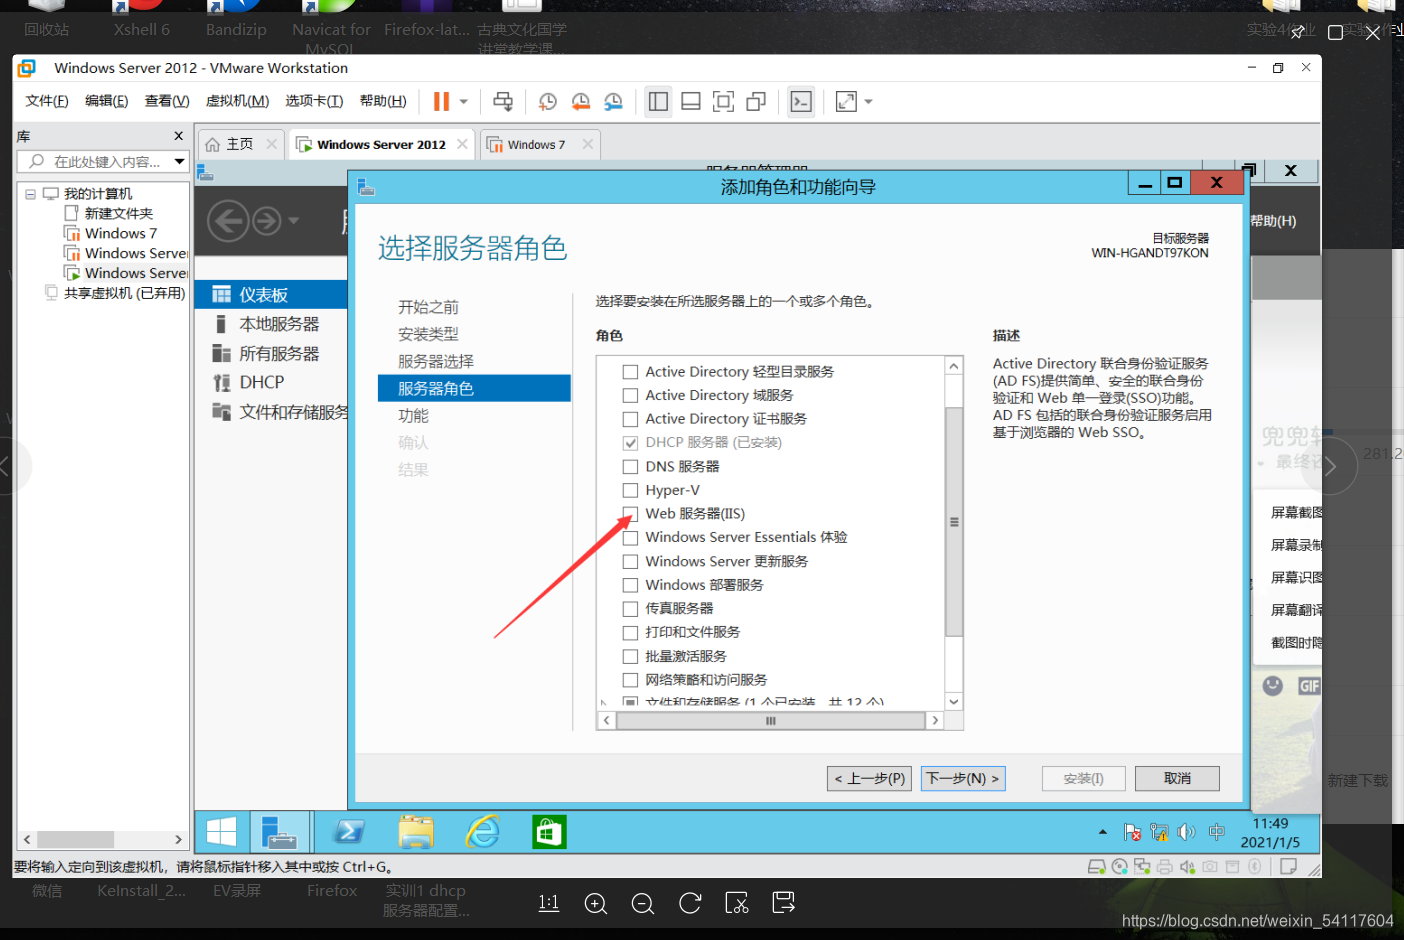Open the 选项卡(T) menu
This screenshot has width=1404, height=940.
pos(314,101)
